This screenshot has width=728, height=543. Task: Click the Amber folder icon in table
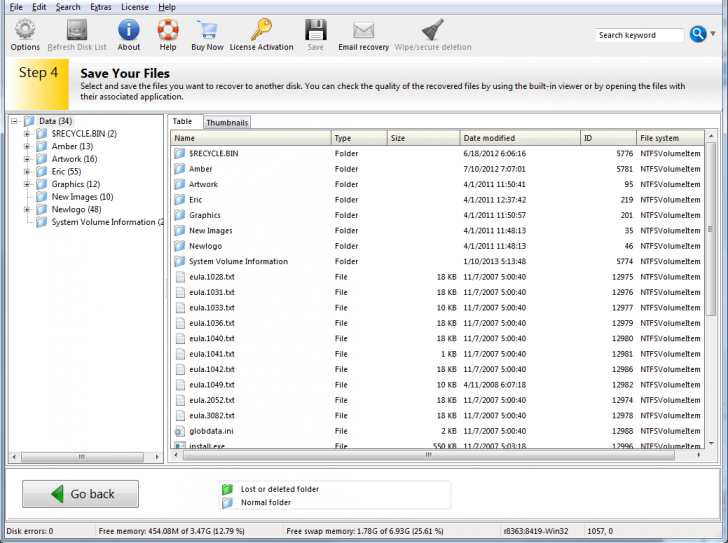coord(180,169)
